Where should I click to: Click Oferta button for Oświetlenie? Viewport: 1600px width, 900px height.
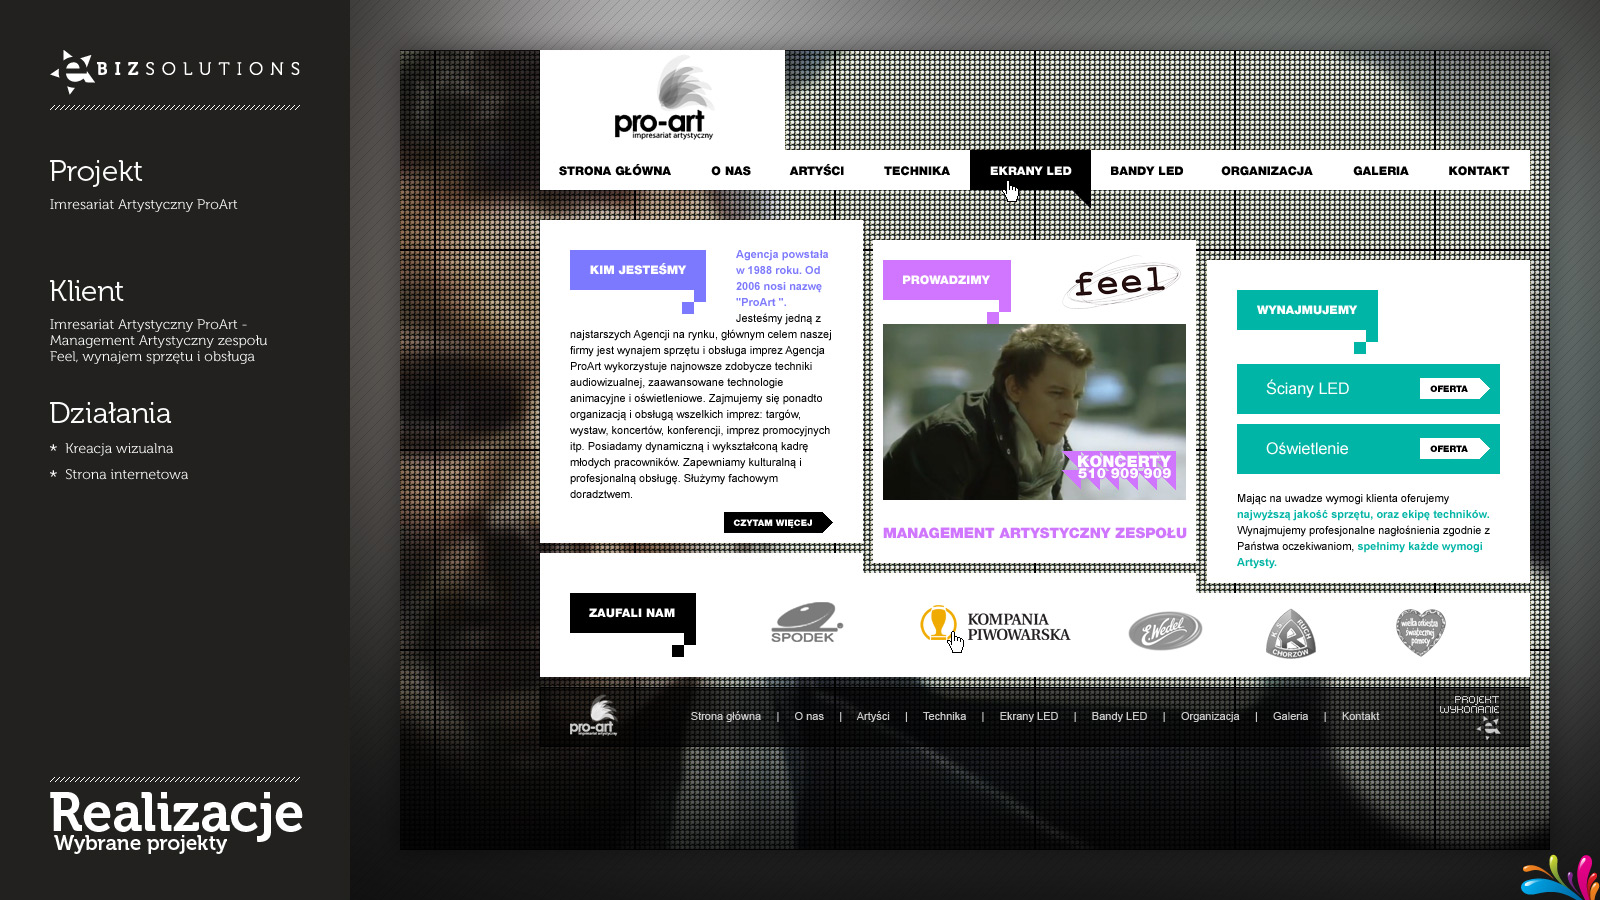[x=1453, y=449]
